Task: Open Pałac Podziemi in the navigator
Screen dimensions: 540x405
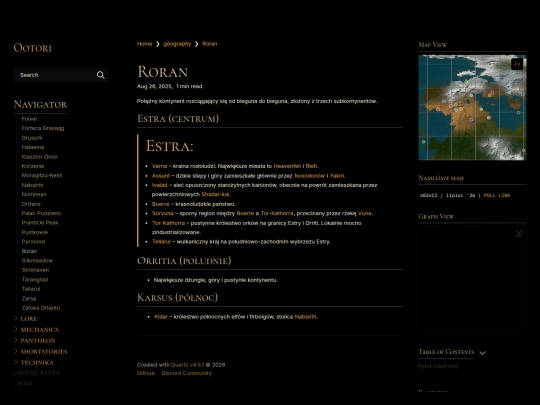Action: coord(41,213)
